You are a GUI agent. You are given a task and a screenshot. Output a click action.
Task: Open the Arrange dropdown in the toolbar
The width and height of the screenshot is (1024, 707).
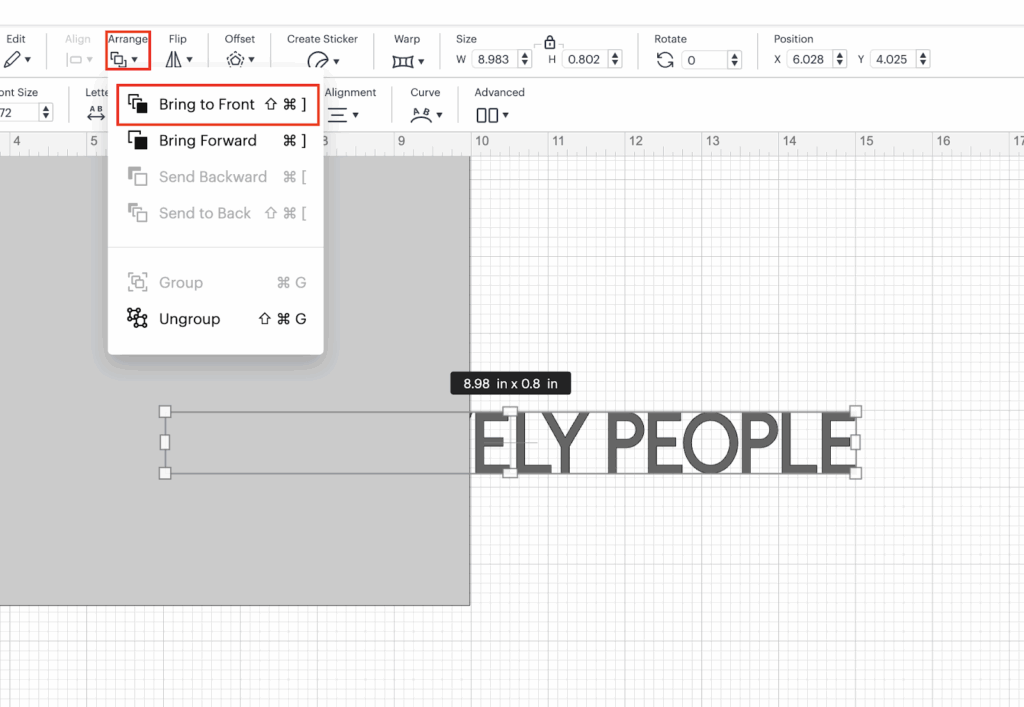[126, 59]
